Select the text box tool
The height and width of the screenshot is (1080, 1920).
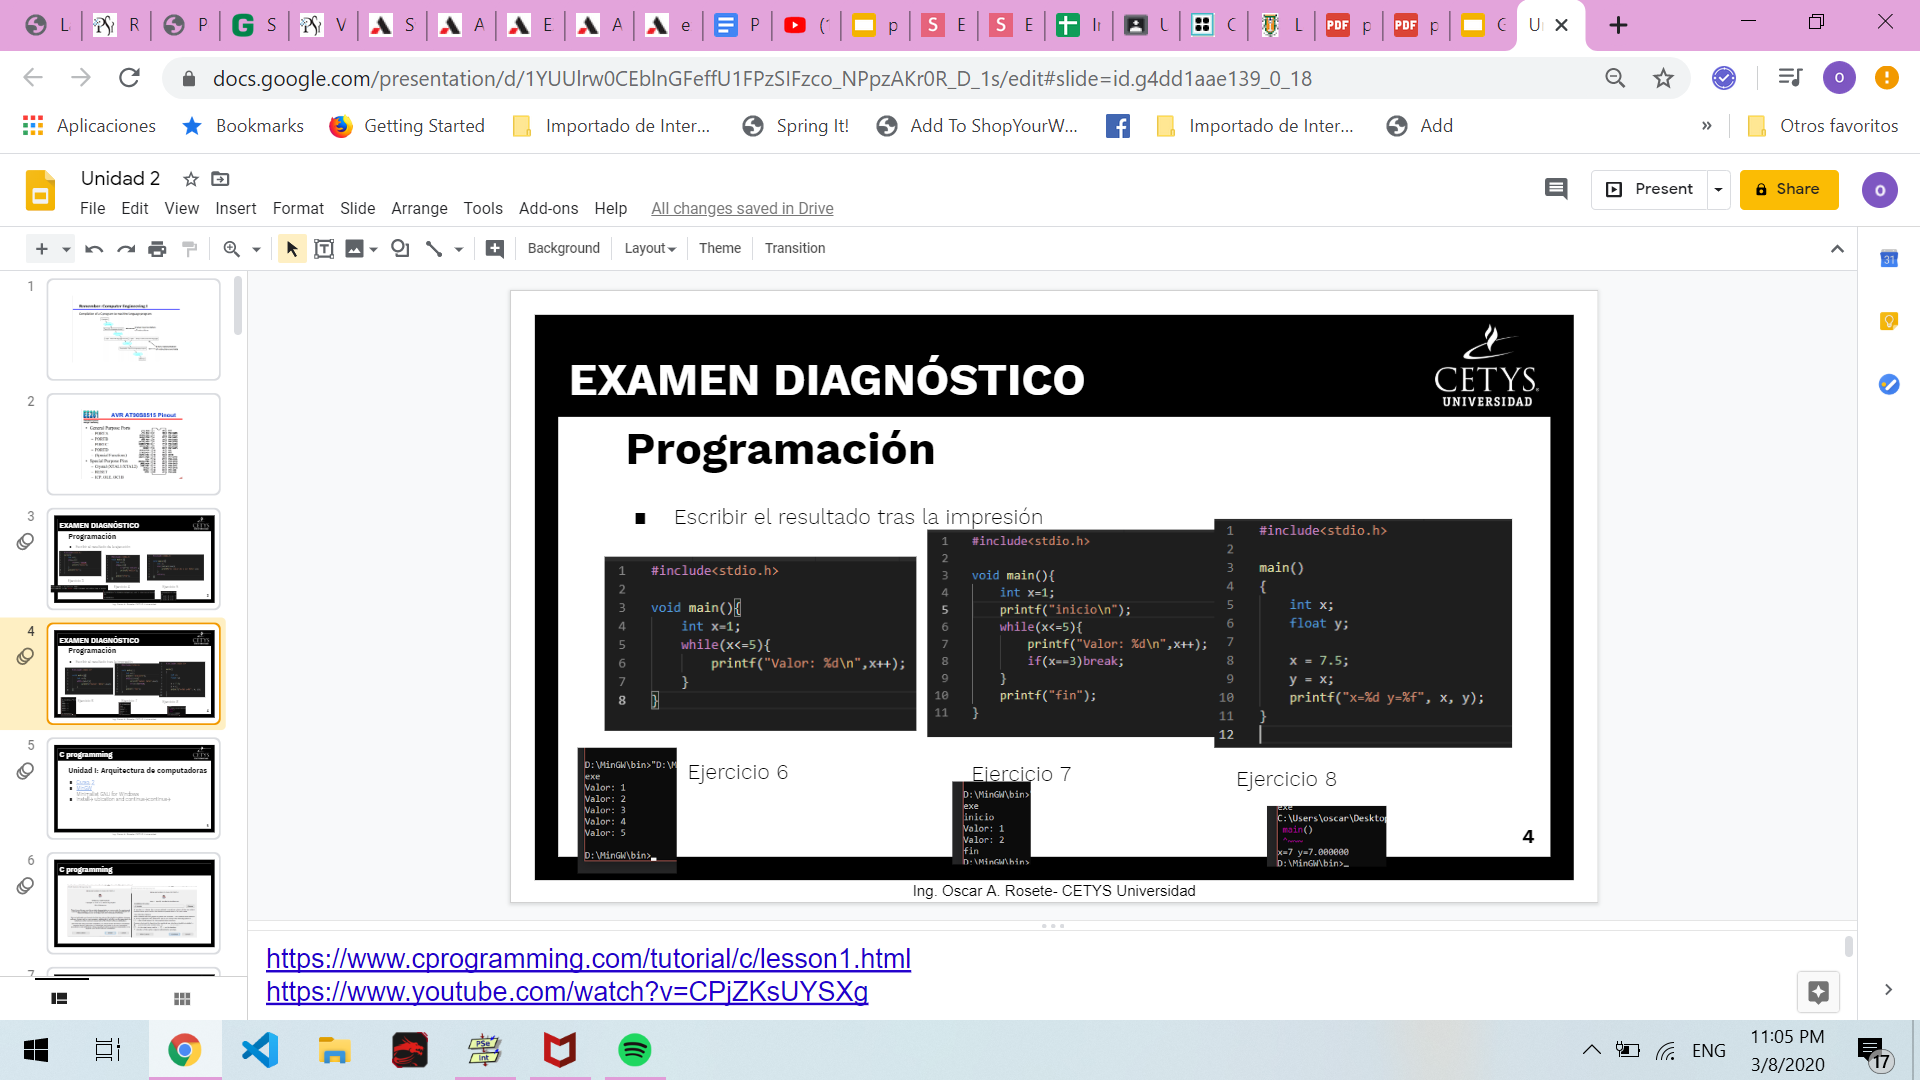tap(324, 249)
